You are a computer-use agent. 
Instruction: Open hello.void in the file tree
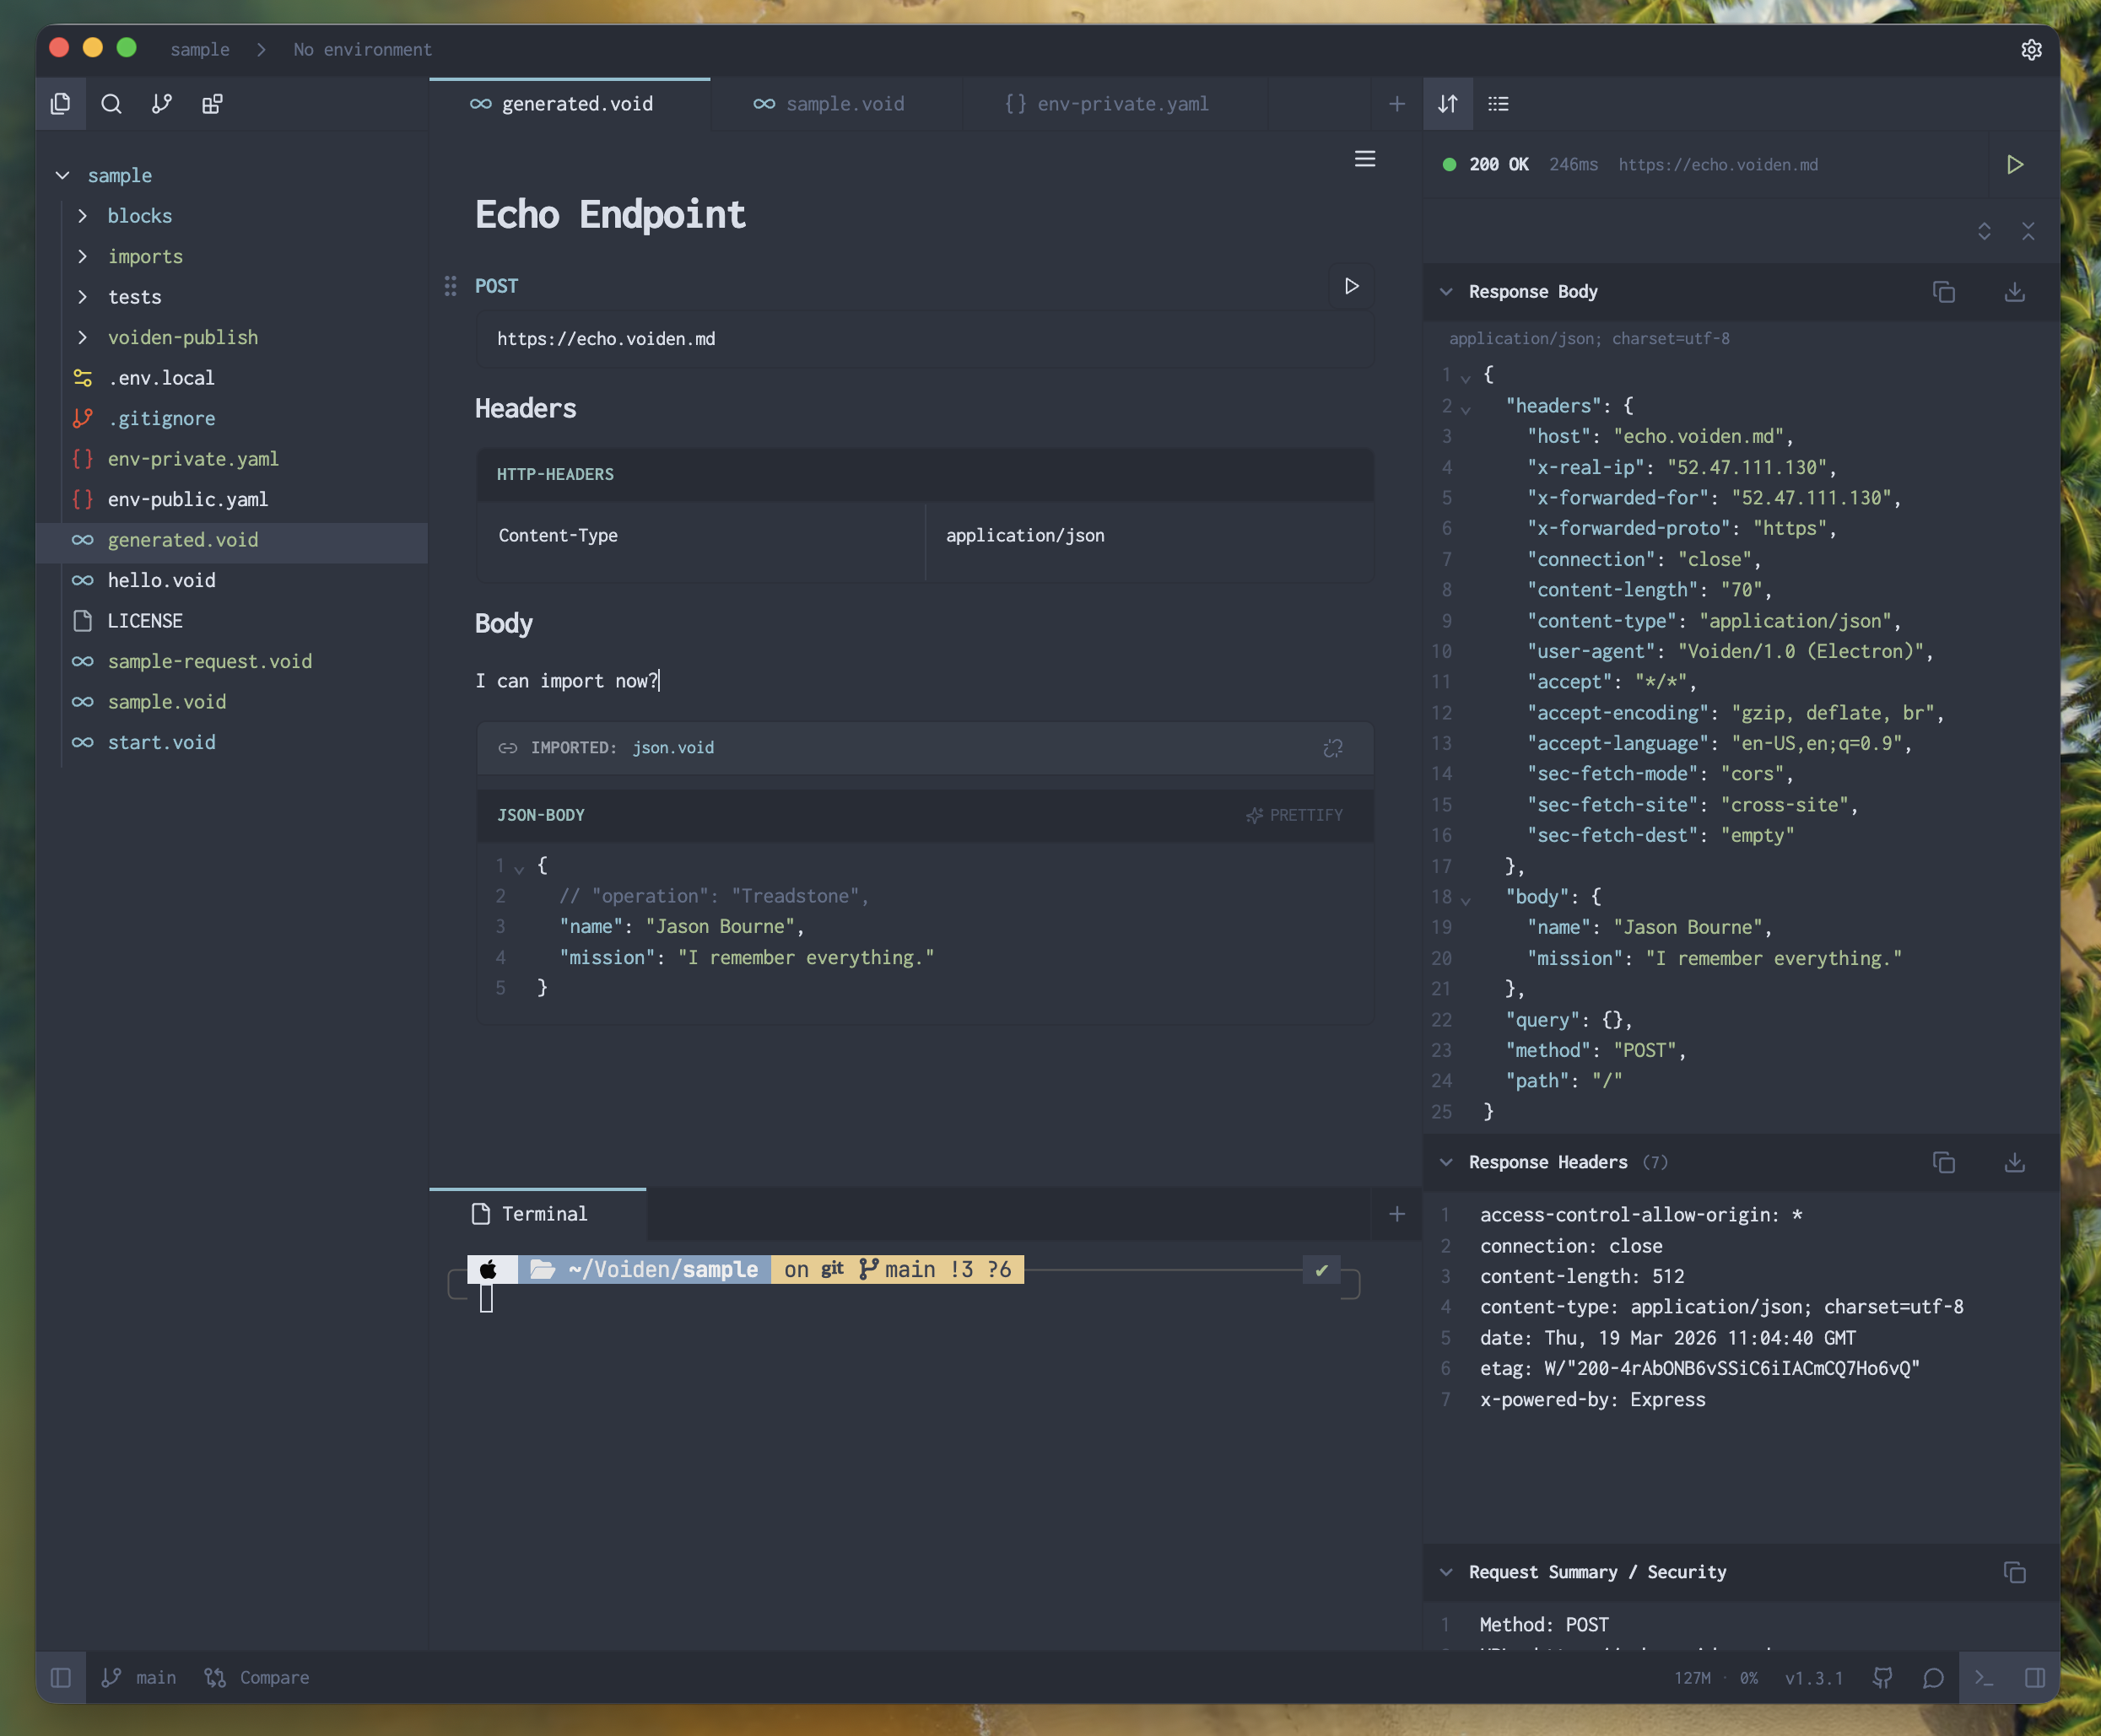click(x=161, y=580)
